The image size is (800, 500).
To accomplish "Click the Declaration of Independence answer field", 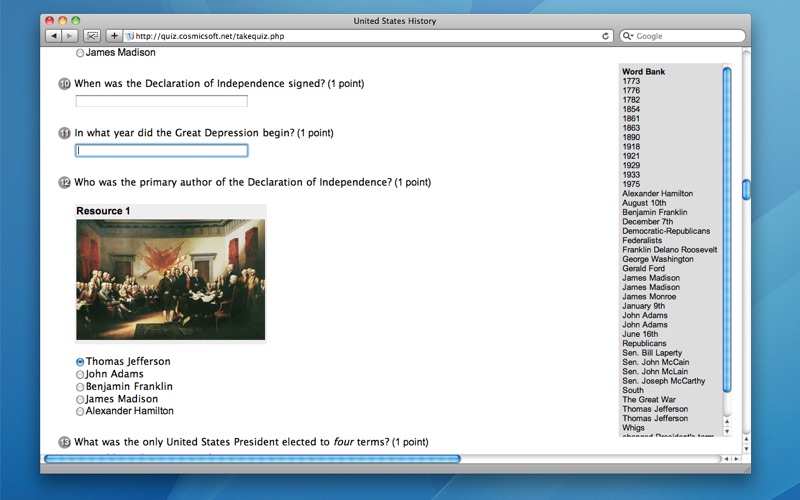I will click(x=162, y=101).
